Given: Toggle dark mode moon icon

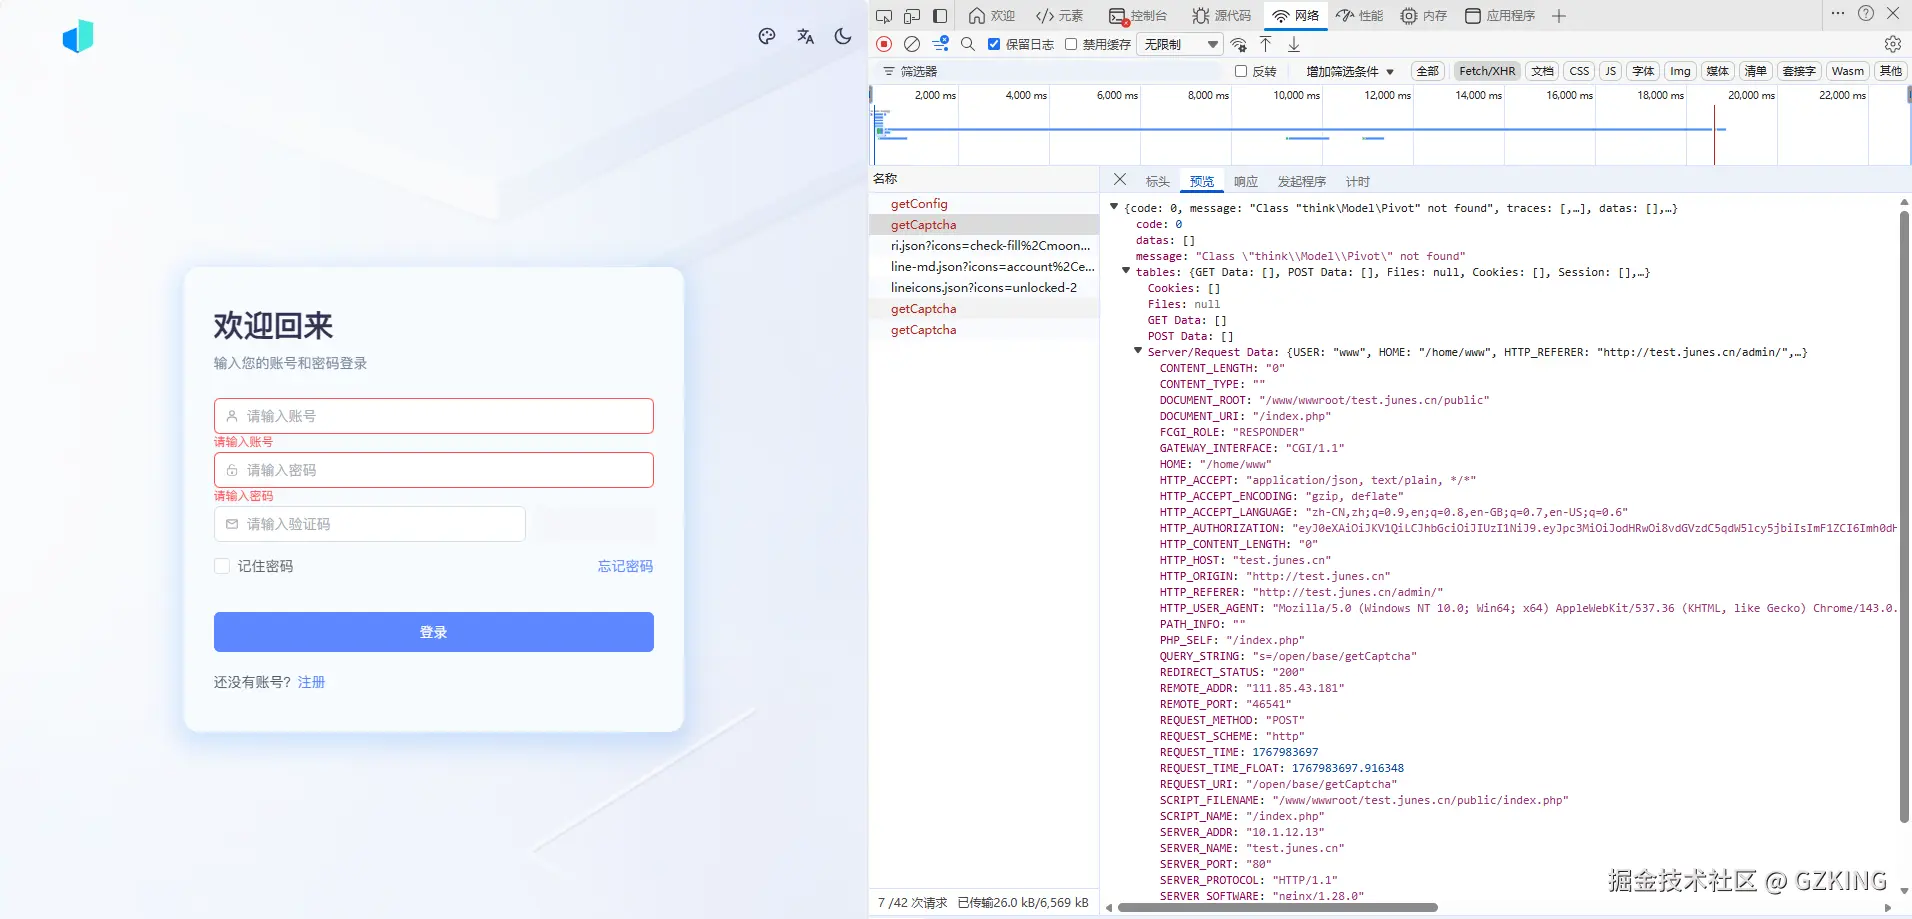Looking at the screenshot, I should 843,37.
